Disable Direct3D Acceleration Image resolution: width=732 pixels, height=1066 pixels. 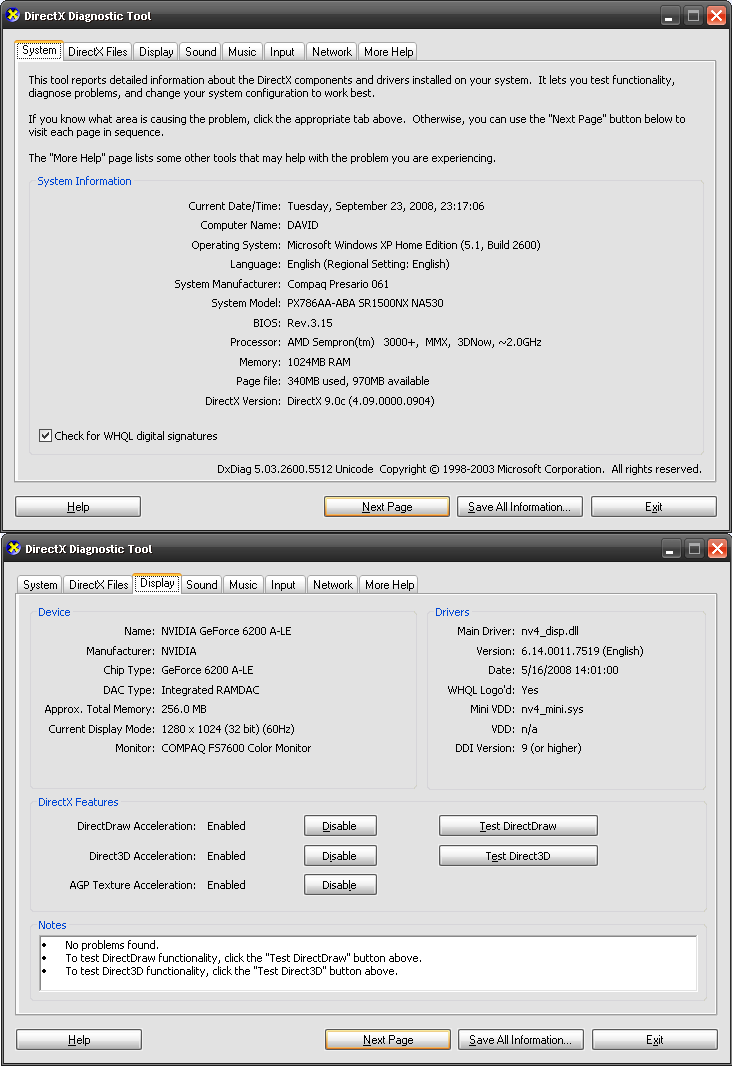click(x=340, y=856)
